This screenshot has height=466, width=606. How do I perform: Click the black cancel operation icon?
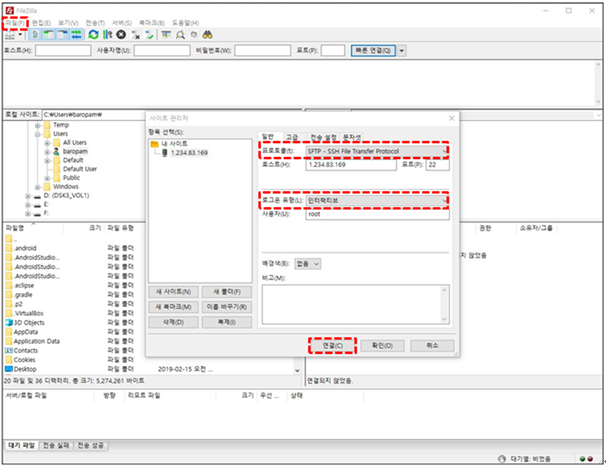[121, 35]
